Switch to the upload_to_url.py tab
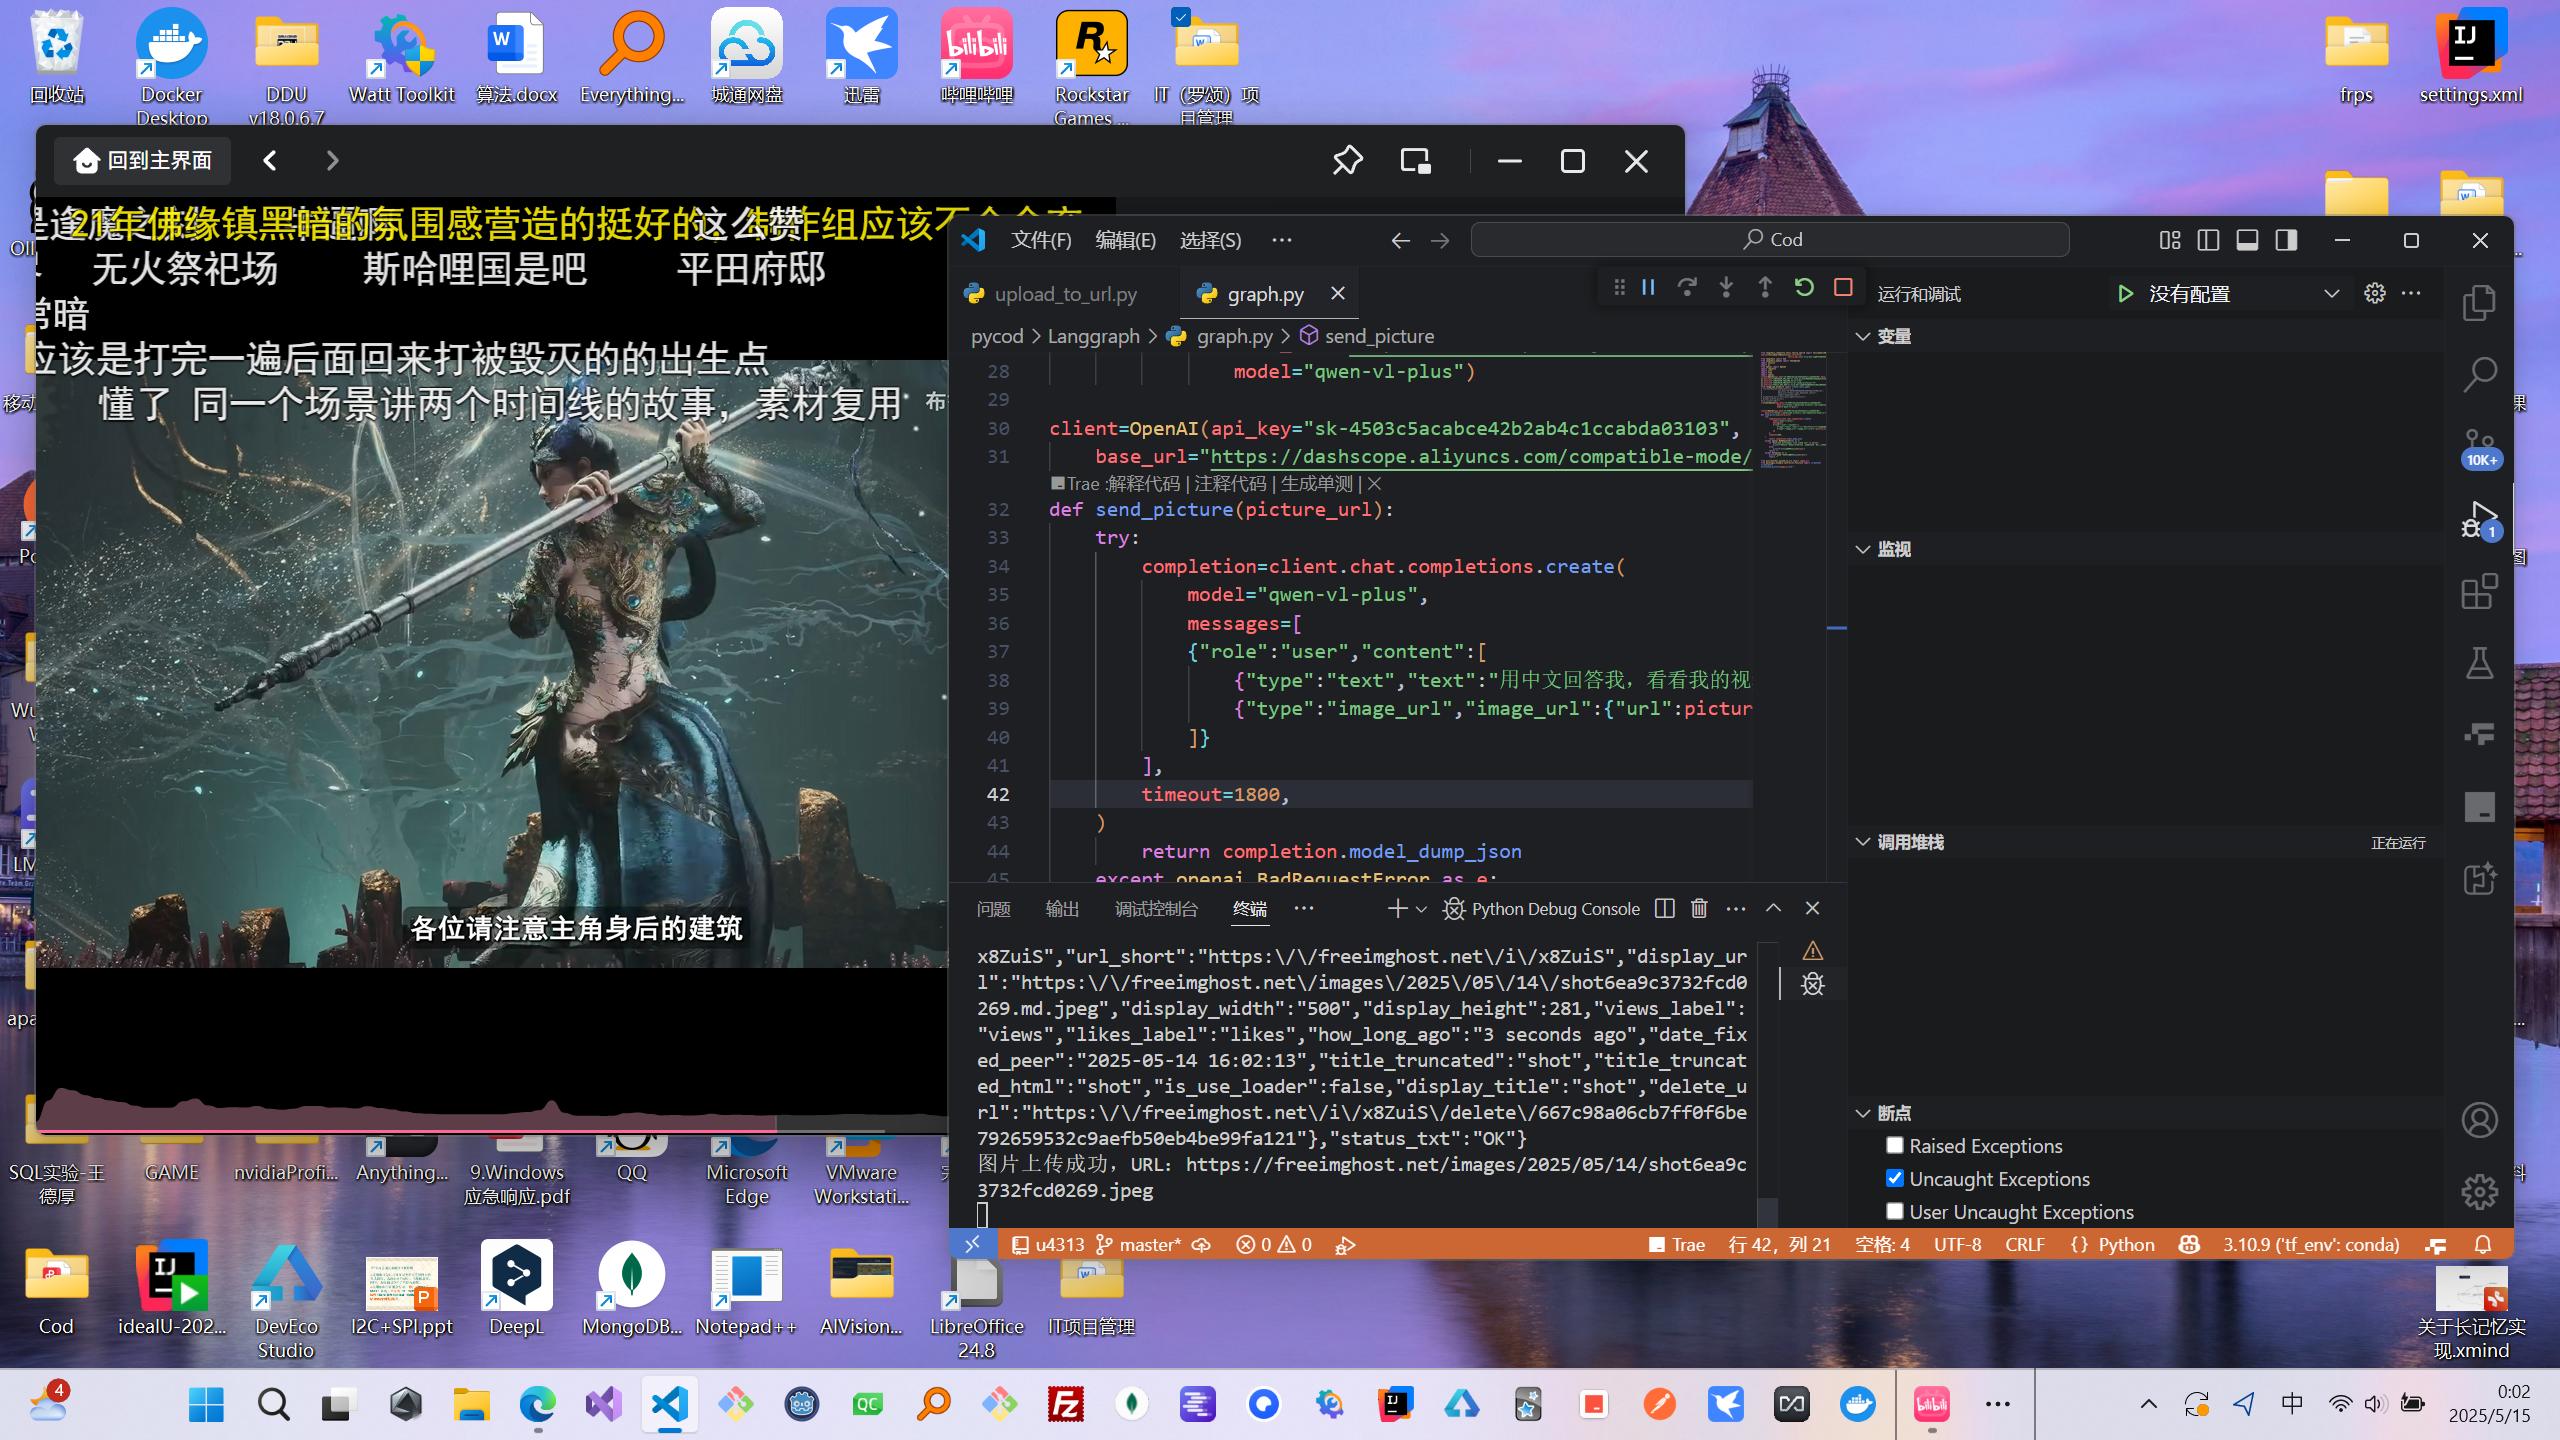 click(x=1064, y=294)
